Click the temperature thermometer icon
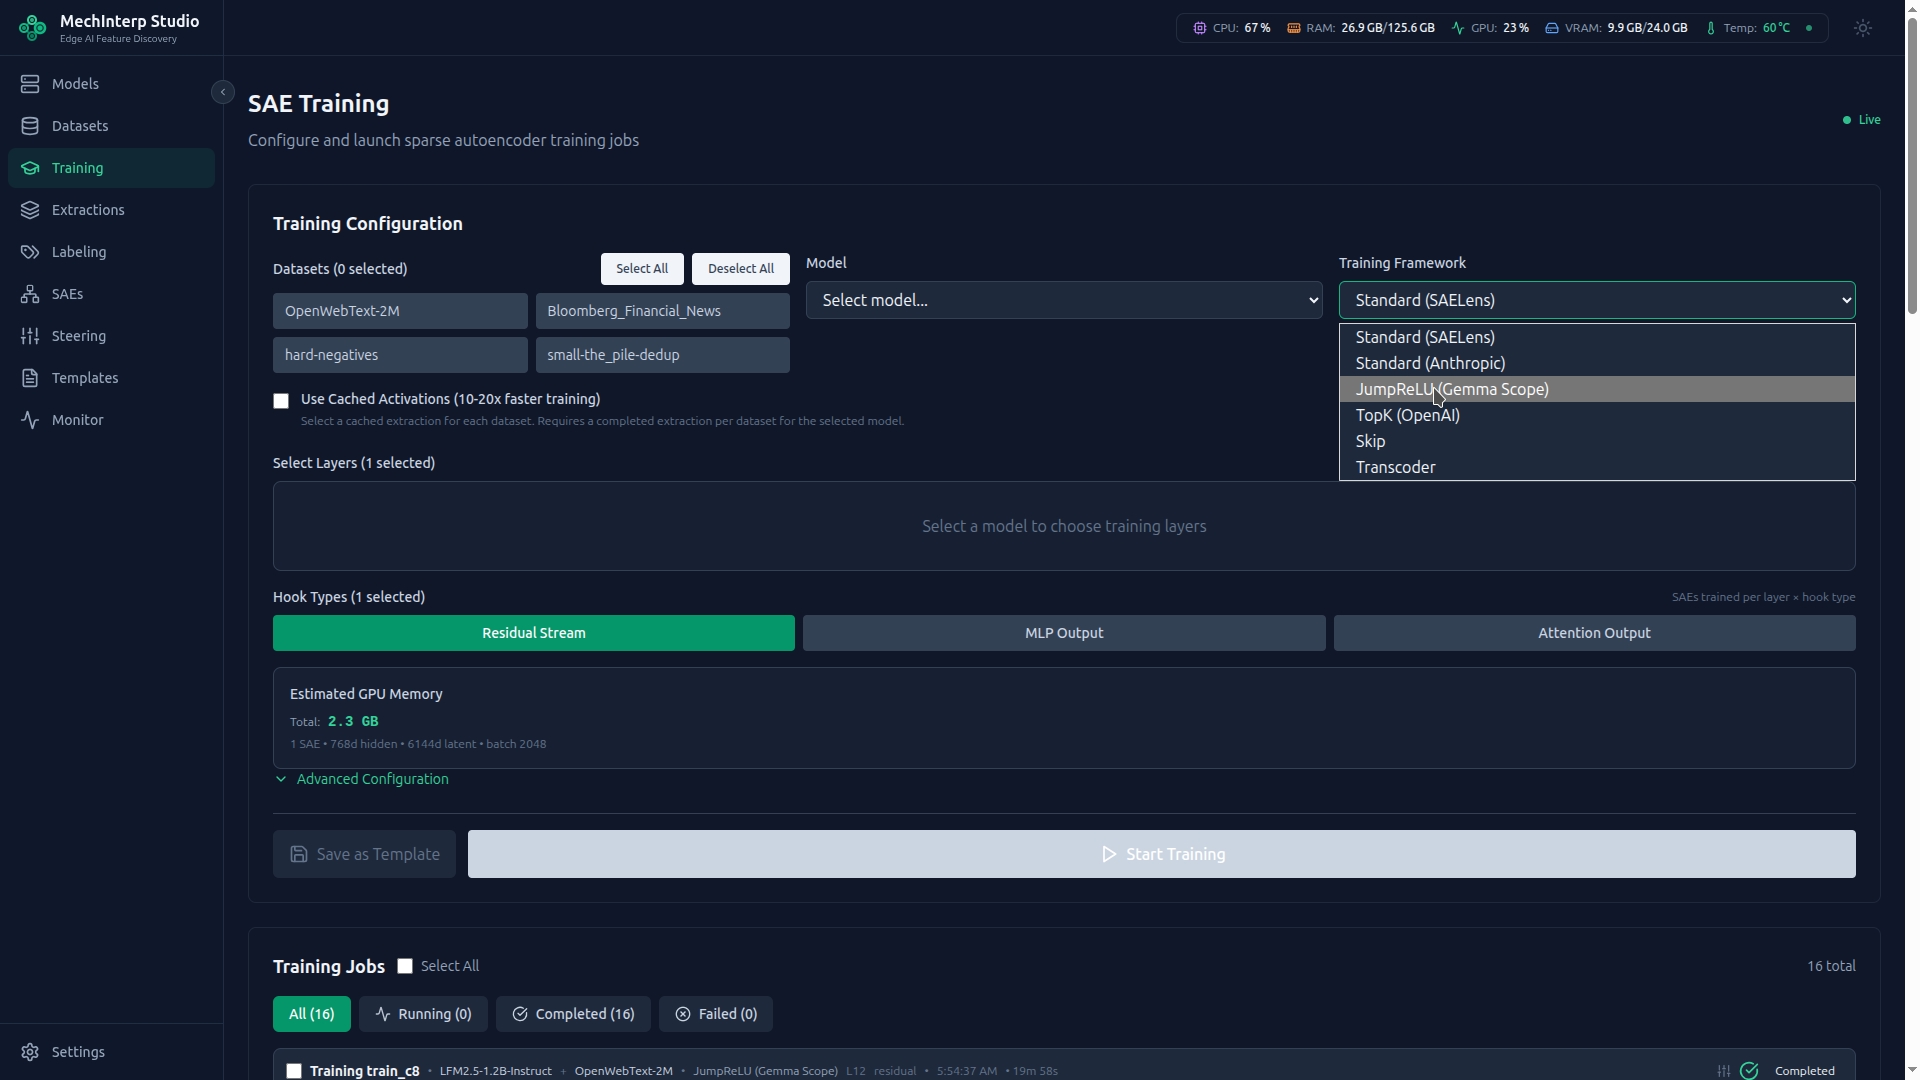Viewport: 1920px width, 1080px height. click(x=1711, y=28)
